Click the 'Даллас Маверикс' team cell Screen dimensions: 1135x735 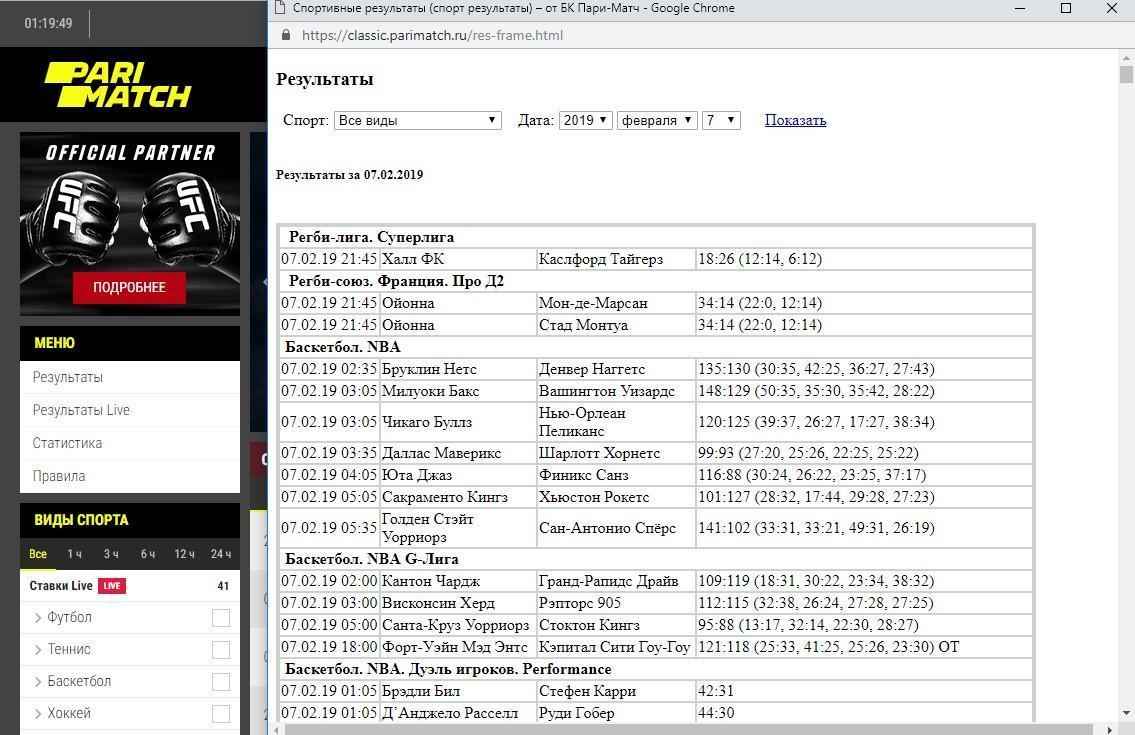coord(457,453)
